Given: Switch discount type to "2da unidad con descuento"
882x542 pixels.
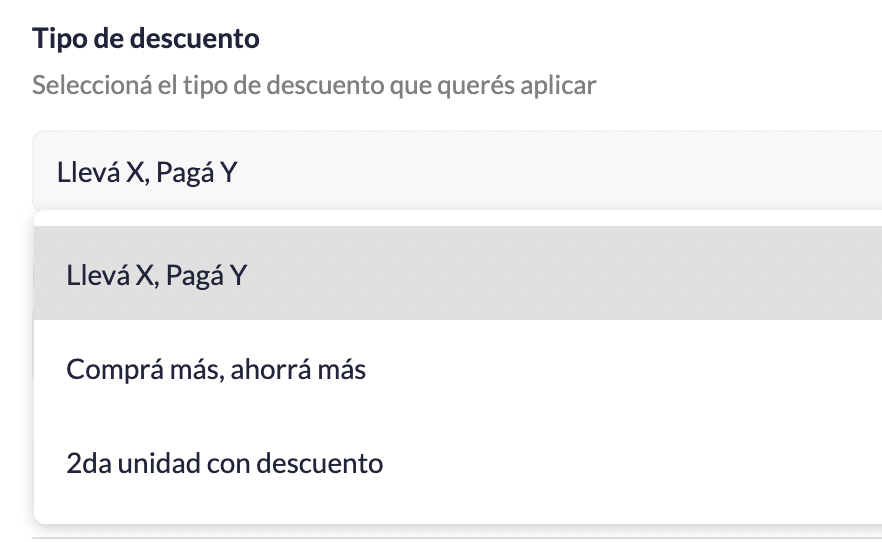Looking at the screenshot, I should coord(224,464).
